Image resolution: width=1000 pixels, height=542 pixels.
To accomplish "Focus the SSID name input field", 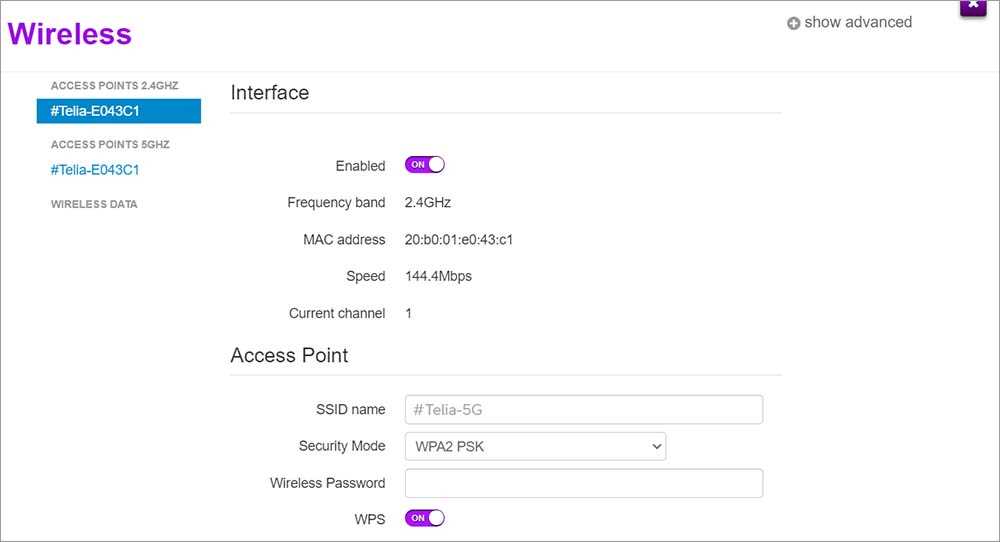I will (x=584, y=409).
